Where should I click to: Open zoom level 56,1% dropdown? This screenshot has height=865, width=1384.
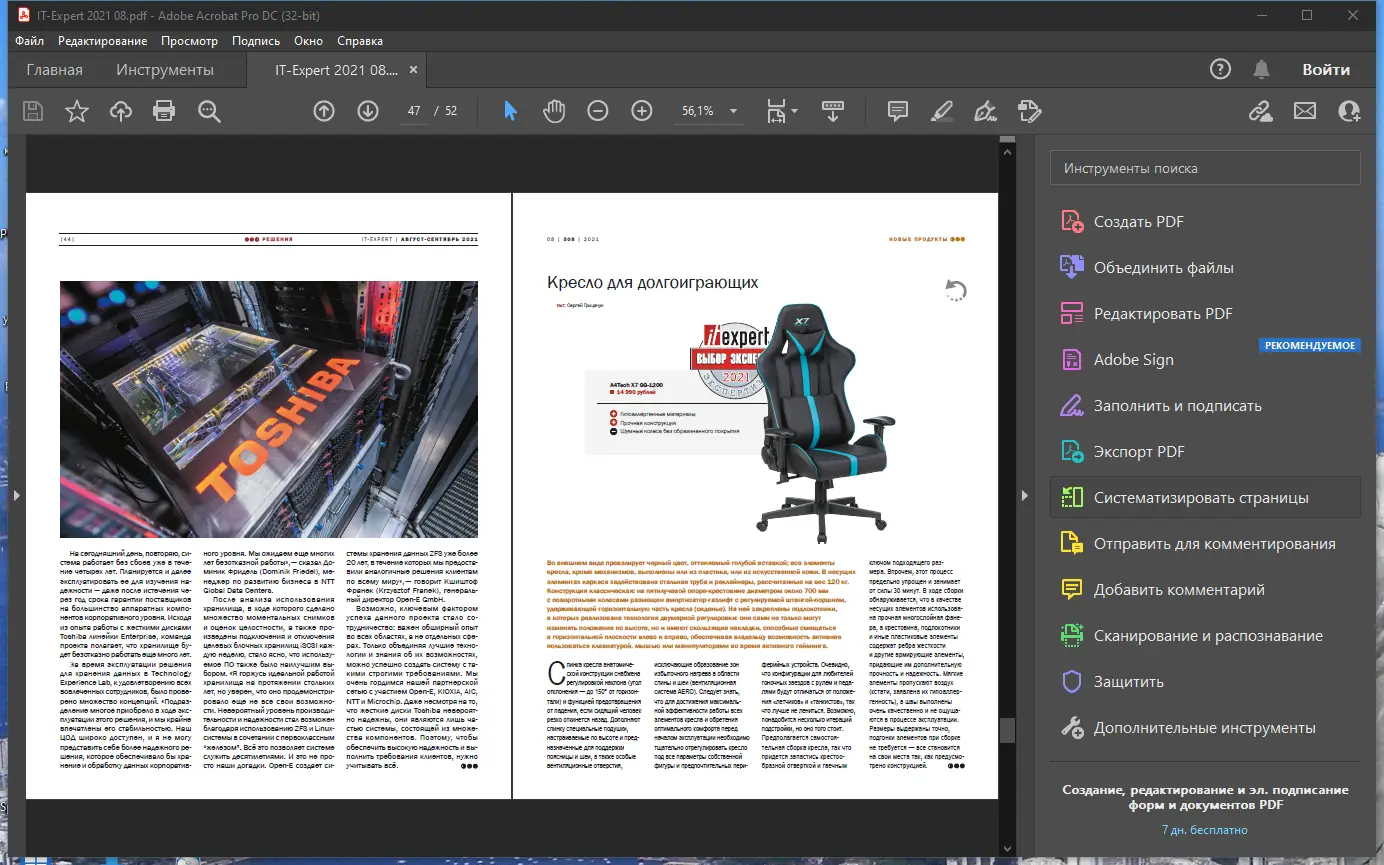coord(734,111)
